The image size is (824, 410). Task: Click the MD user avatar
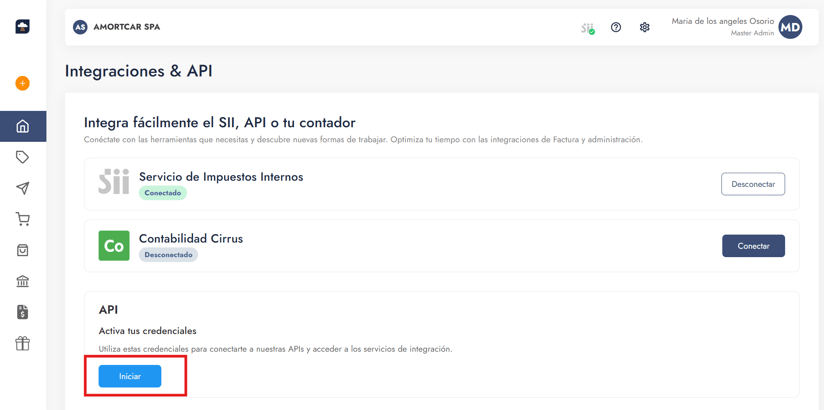790,27
